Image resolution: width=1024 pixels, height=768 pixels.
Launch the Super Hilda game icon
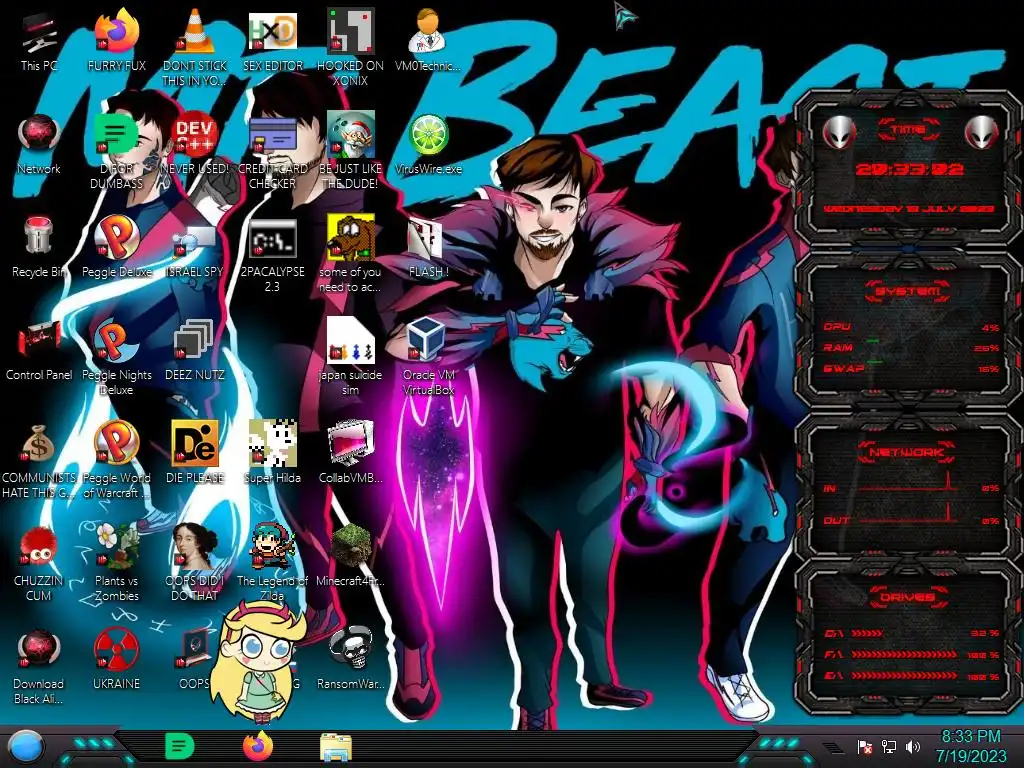point(273,444)
